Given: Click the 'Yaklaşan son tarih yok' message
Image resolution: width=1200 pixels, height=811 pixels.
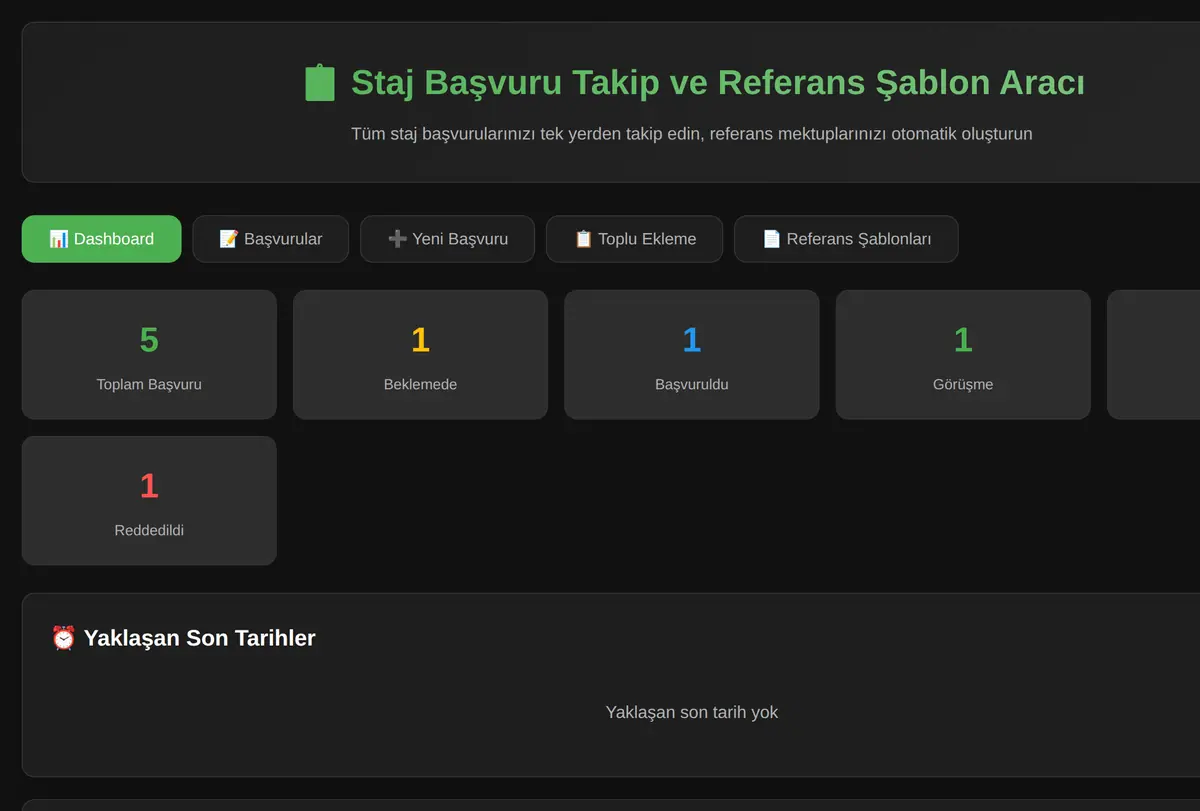Looking at the screenshot, I should [x=692, y=712].
